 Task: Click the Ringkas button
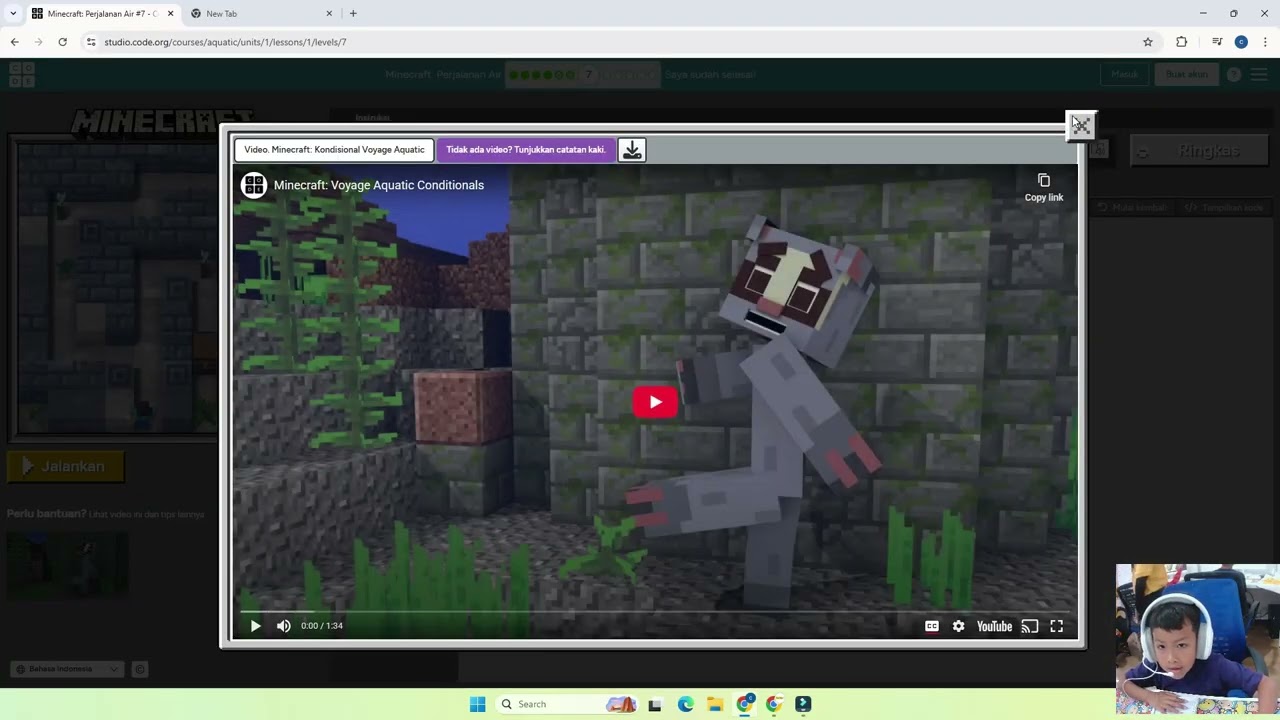[x=1199, y=151]
